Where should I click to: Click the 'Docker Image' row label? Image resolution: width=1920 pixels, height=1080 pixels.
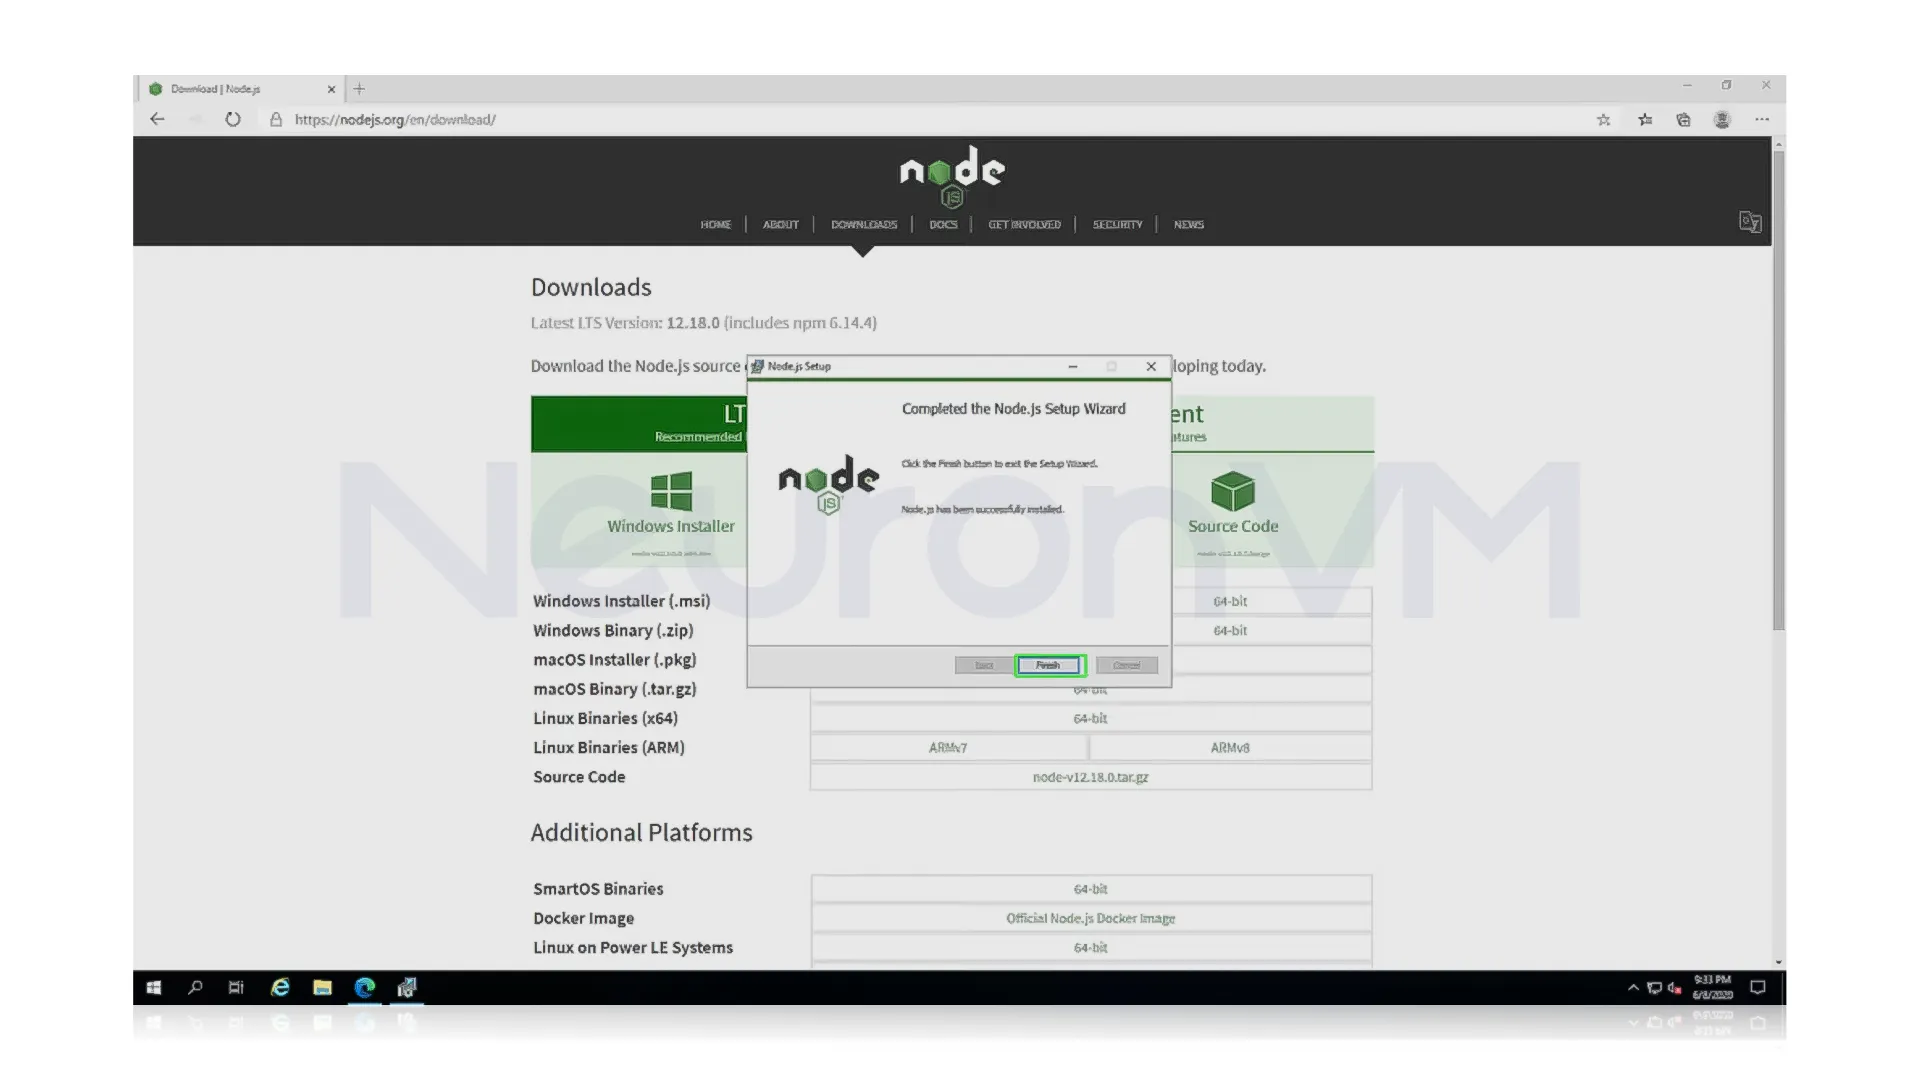point(583,918)
